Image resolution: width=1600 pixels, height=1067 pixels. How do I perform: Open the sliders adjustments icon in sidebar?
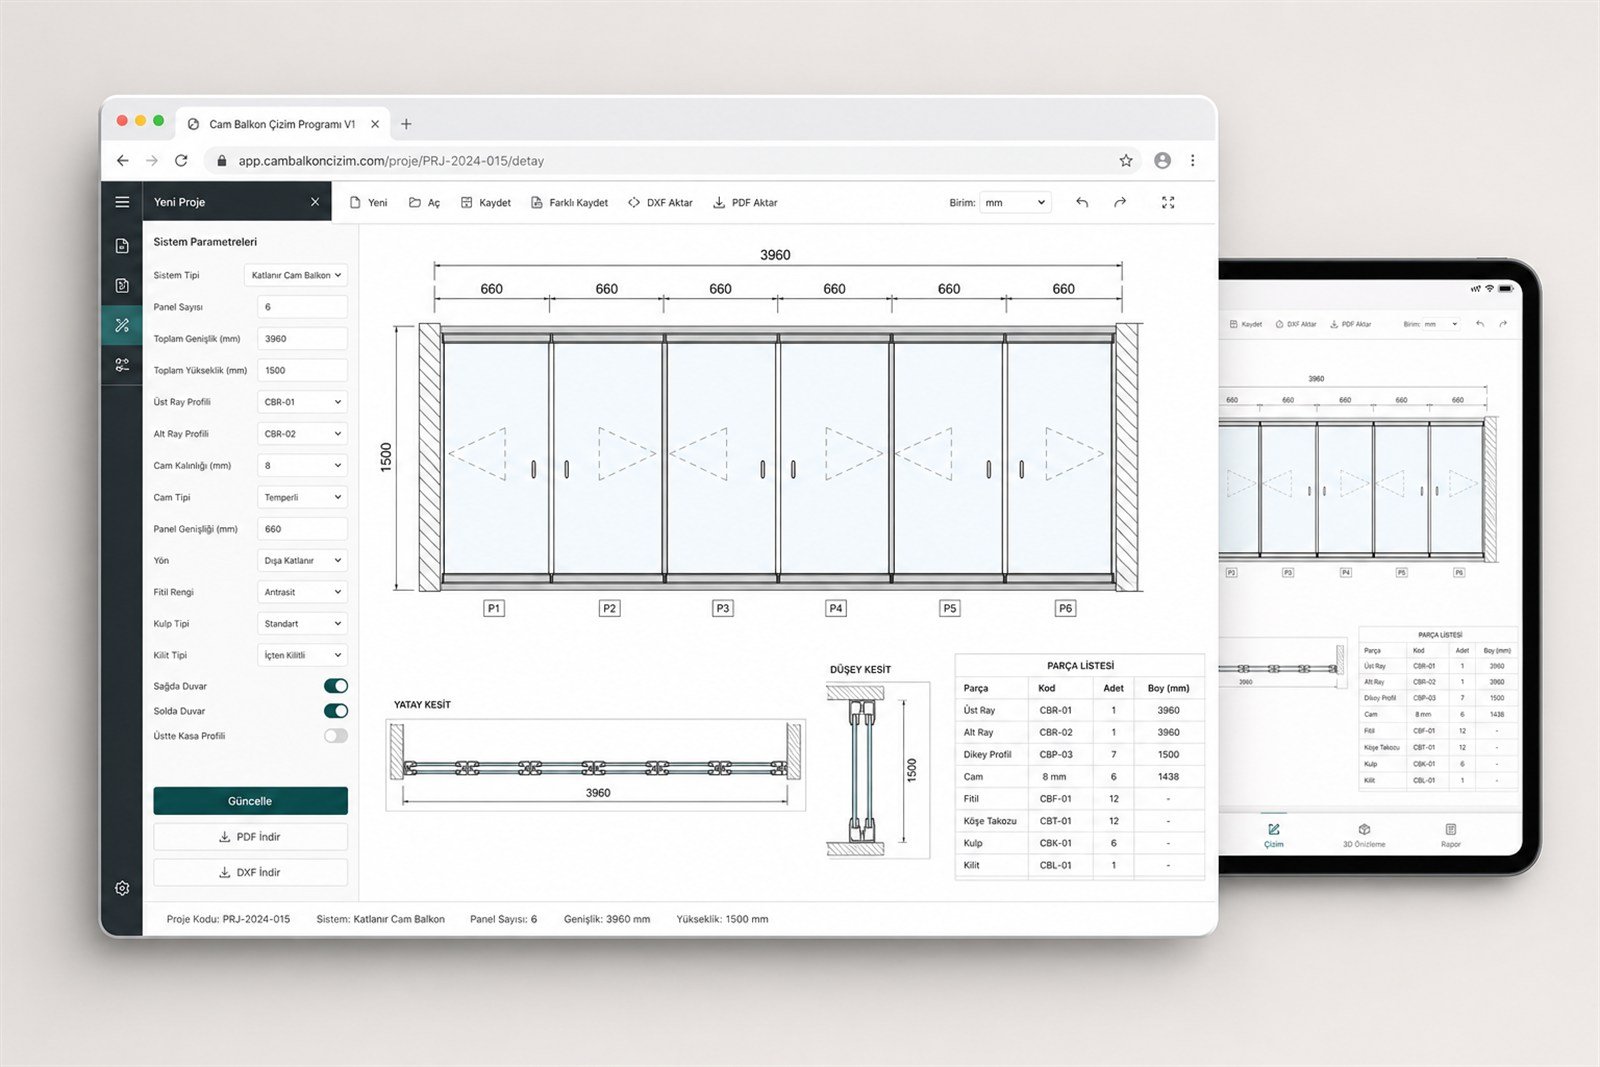pyautogui.click(x=122, y=365)
